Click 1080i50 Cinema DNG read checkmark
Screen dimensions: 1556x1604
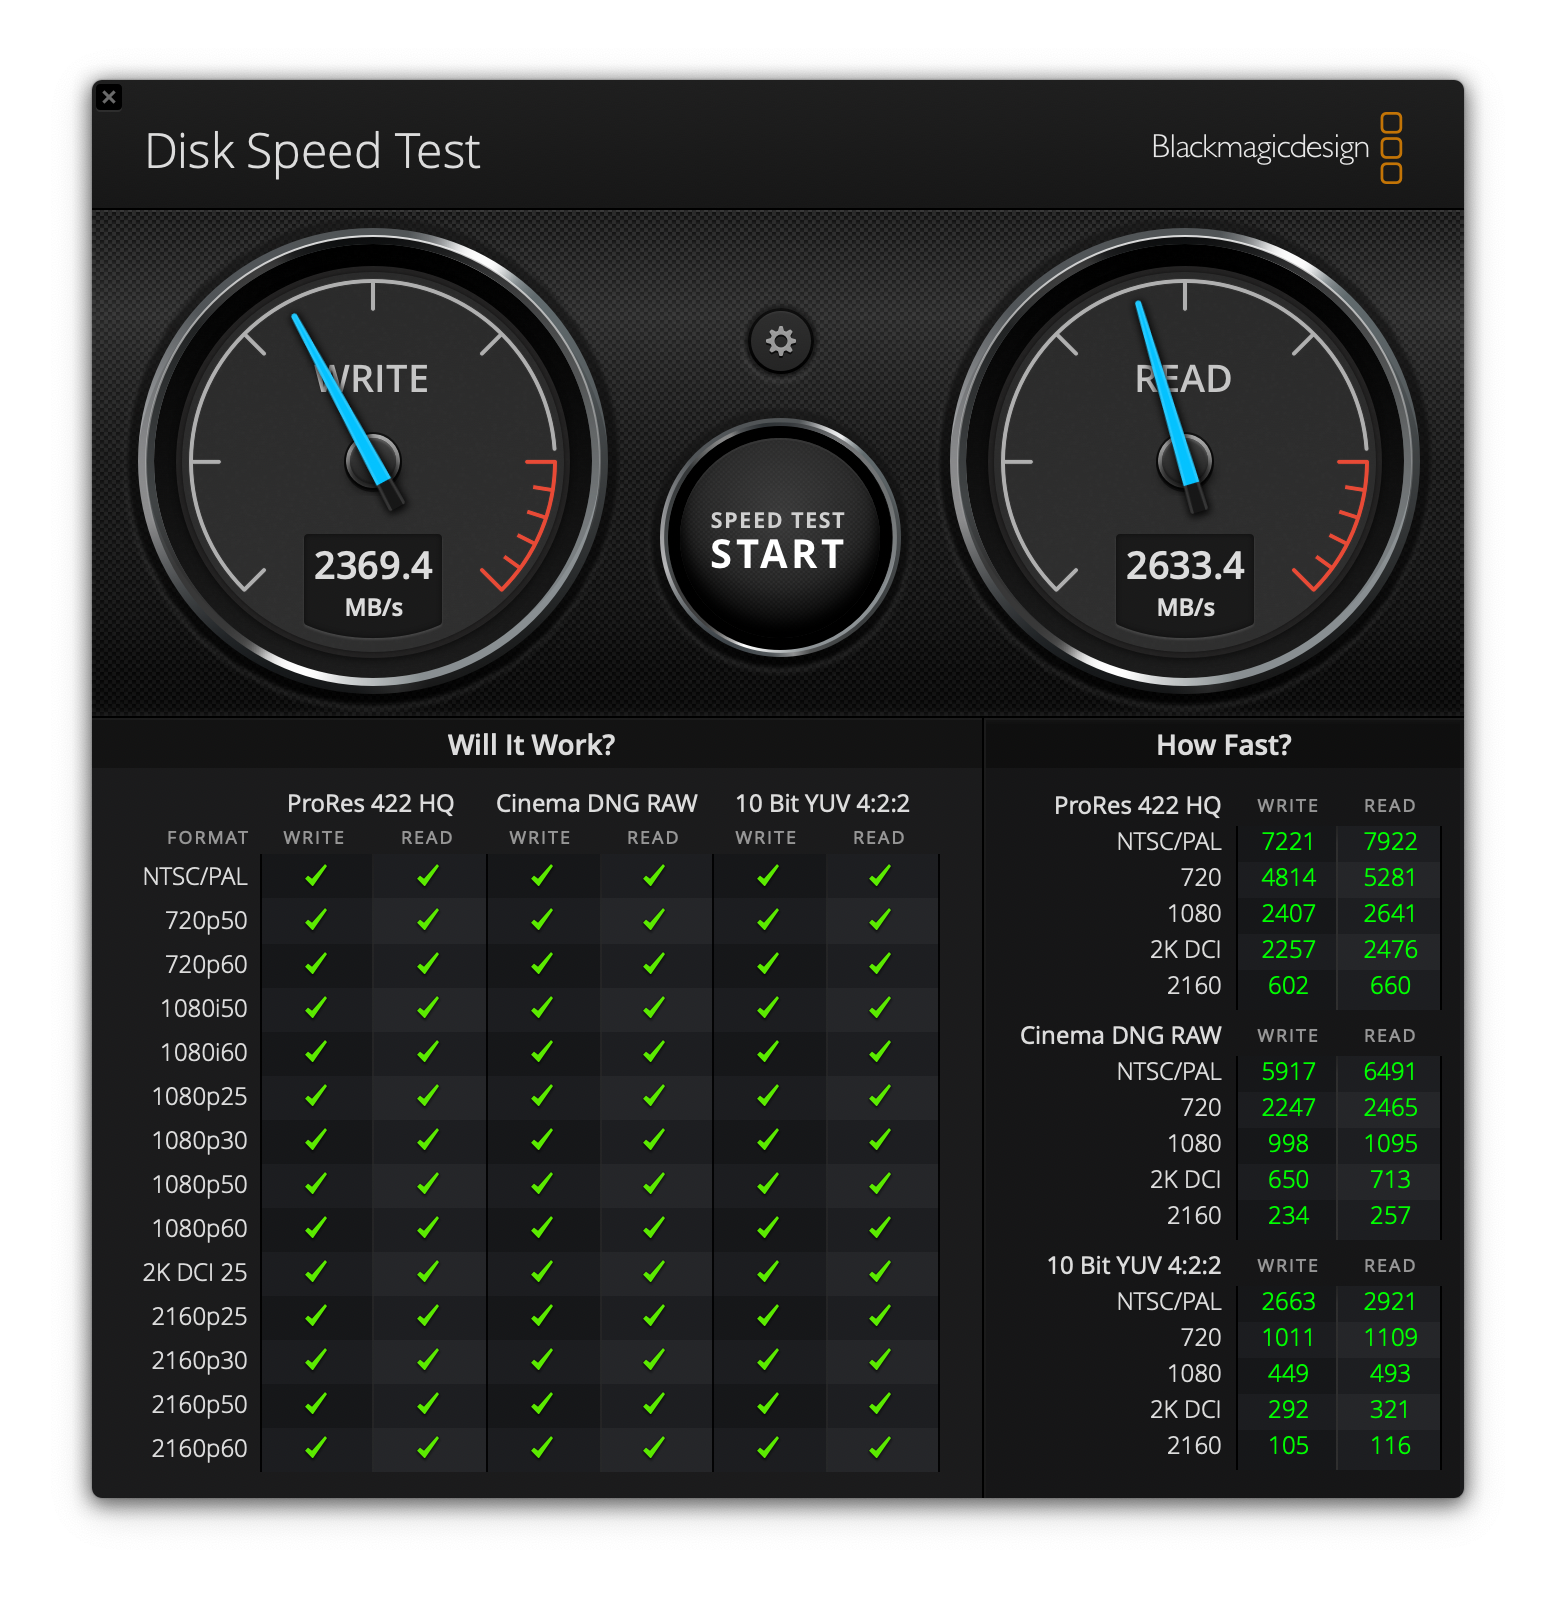(654, 1008)
